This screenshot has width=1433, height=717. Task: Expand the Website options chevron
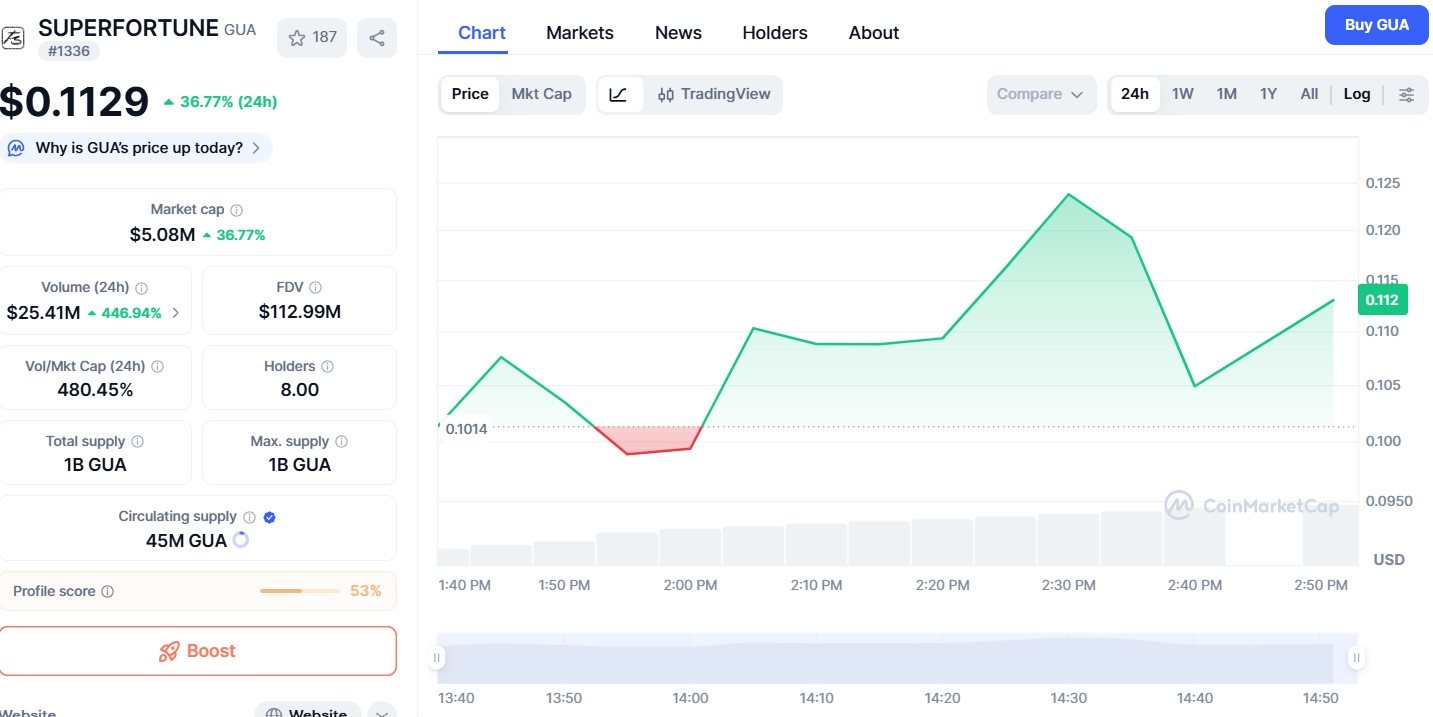point(381,711)
